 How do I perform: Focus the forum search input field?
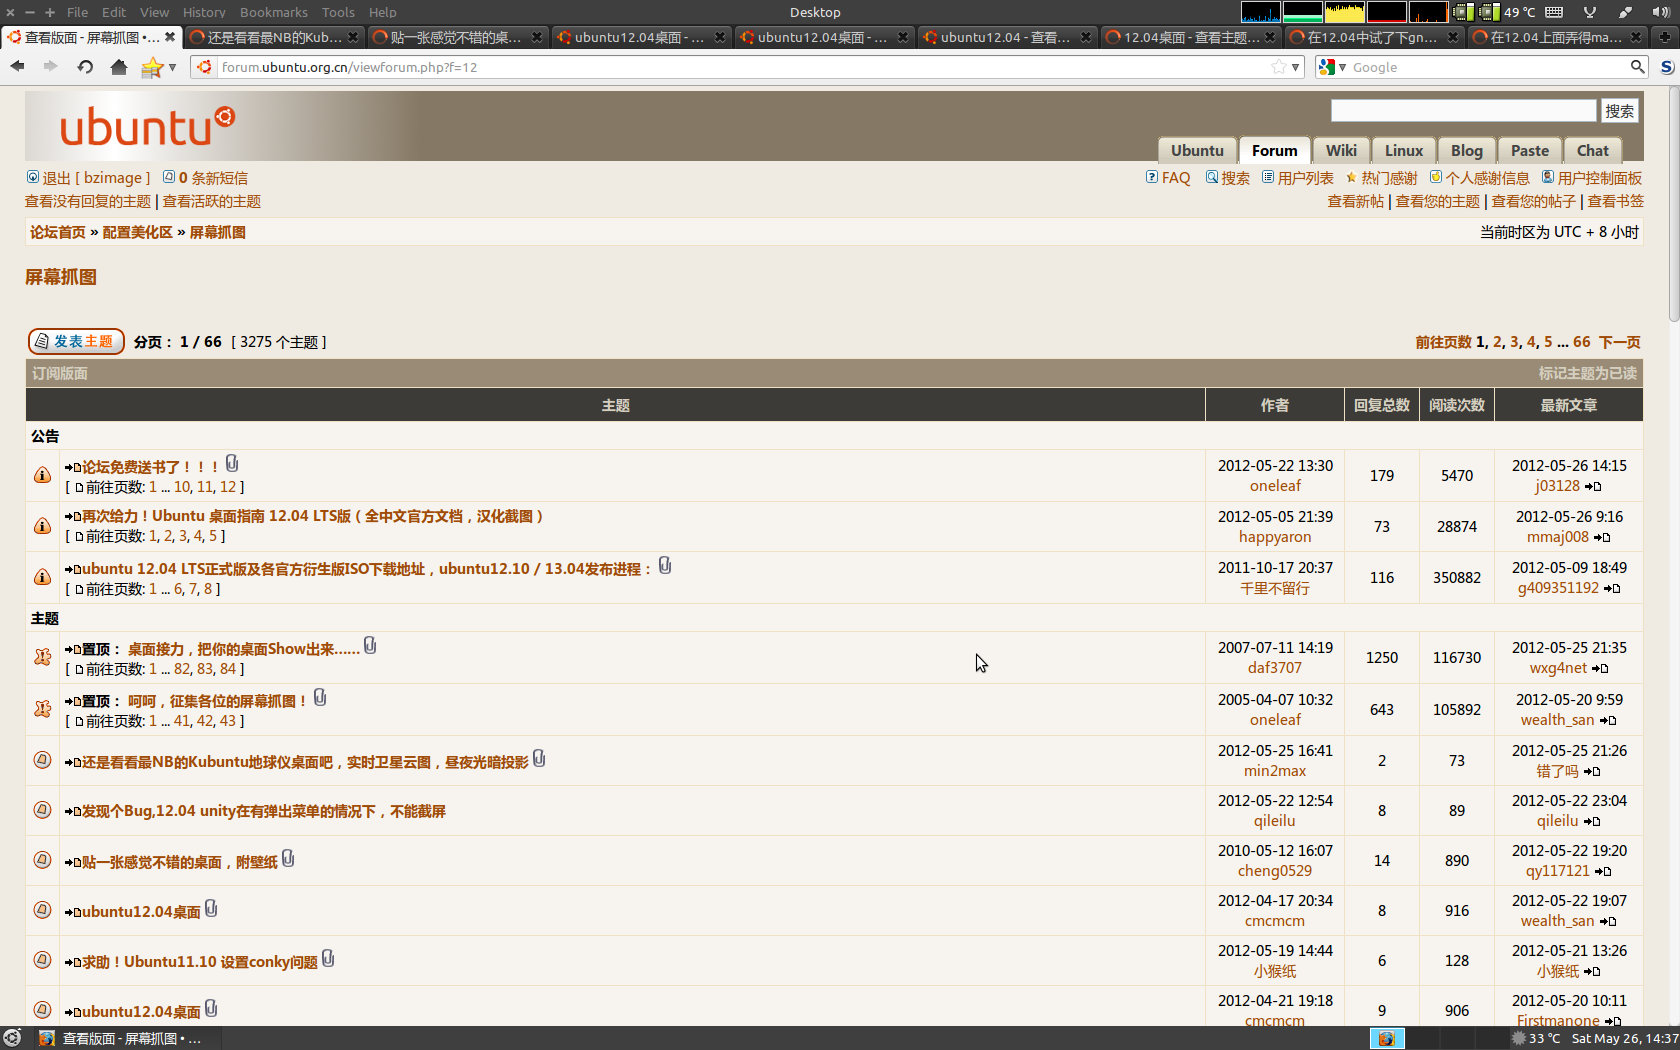click(x=1463, y=111)
